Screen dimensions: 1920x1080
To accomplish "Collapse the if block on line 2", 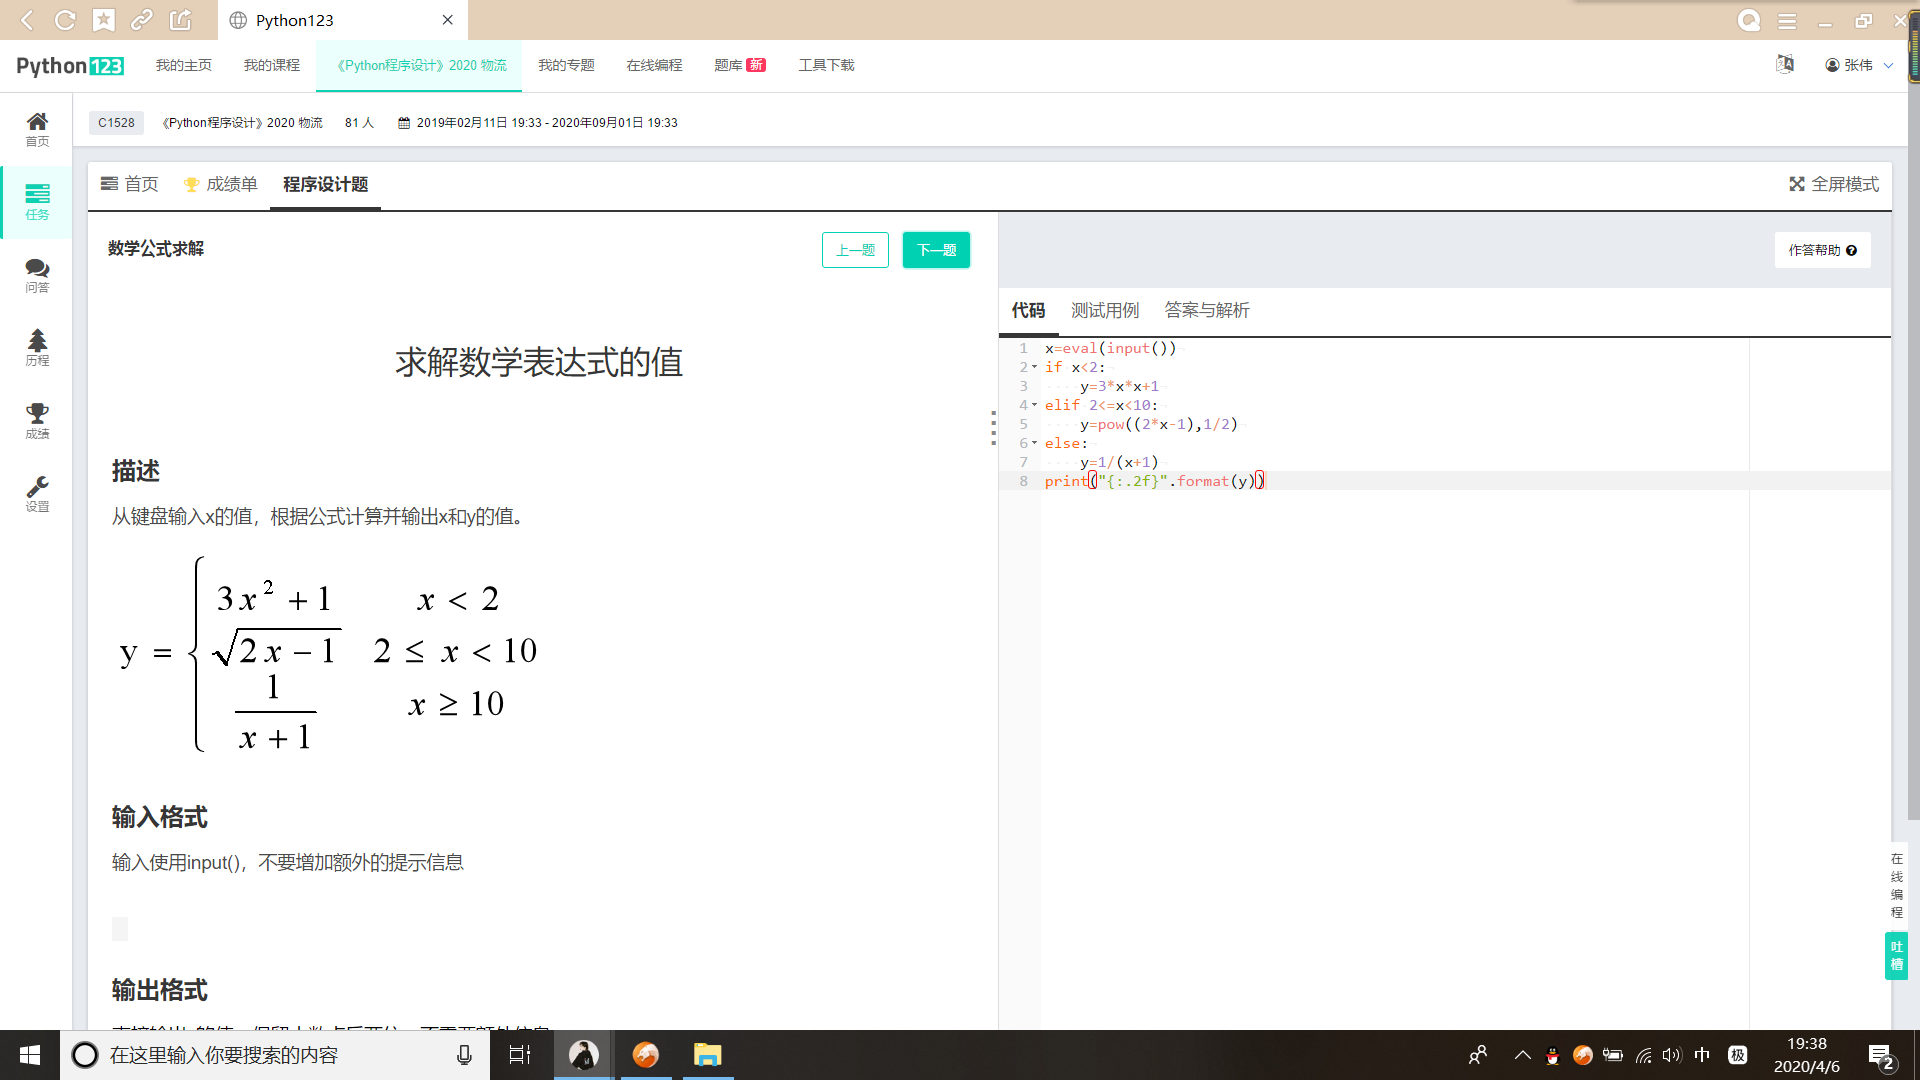I will [1034, 367].
